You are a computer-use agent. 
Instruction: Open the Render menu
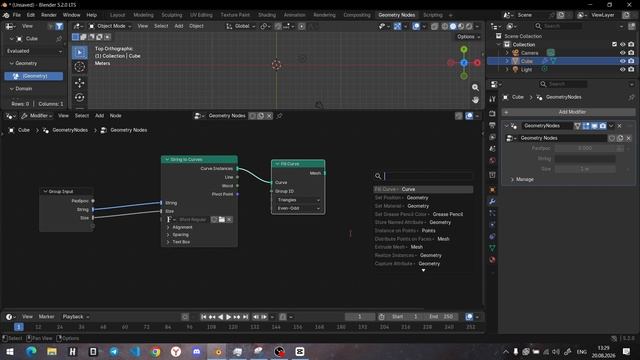(49, 15)
